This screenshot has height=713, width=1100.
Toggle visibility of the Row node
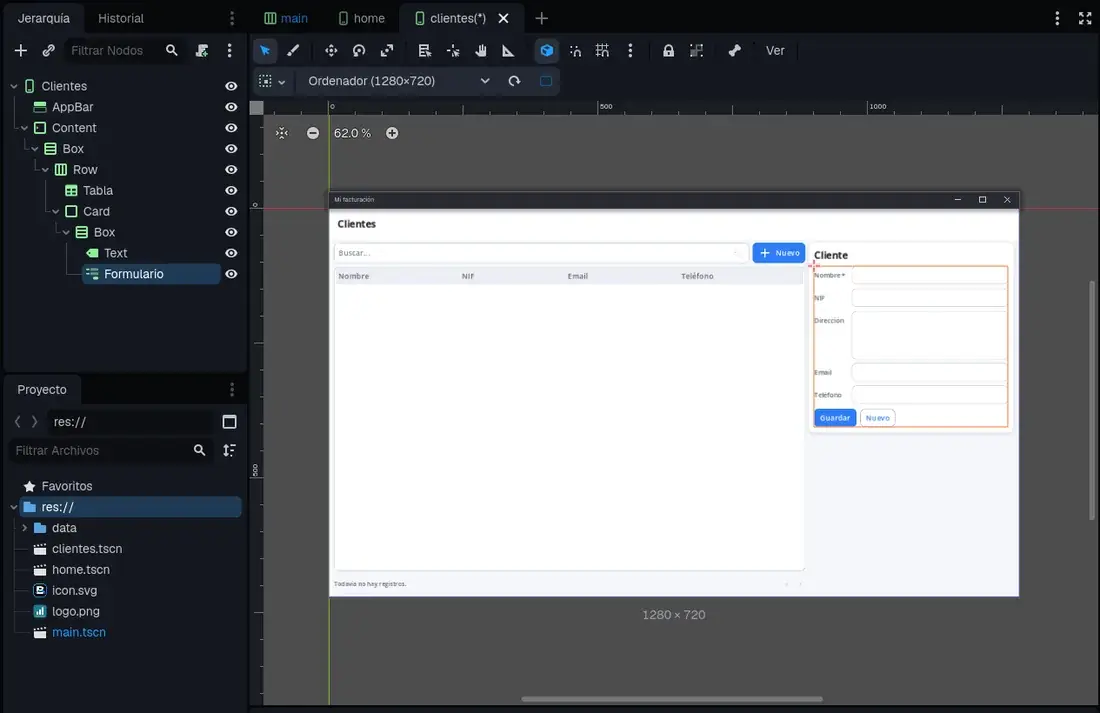231,170
